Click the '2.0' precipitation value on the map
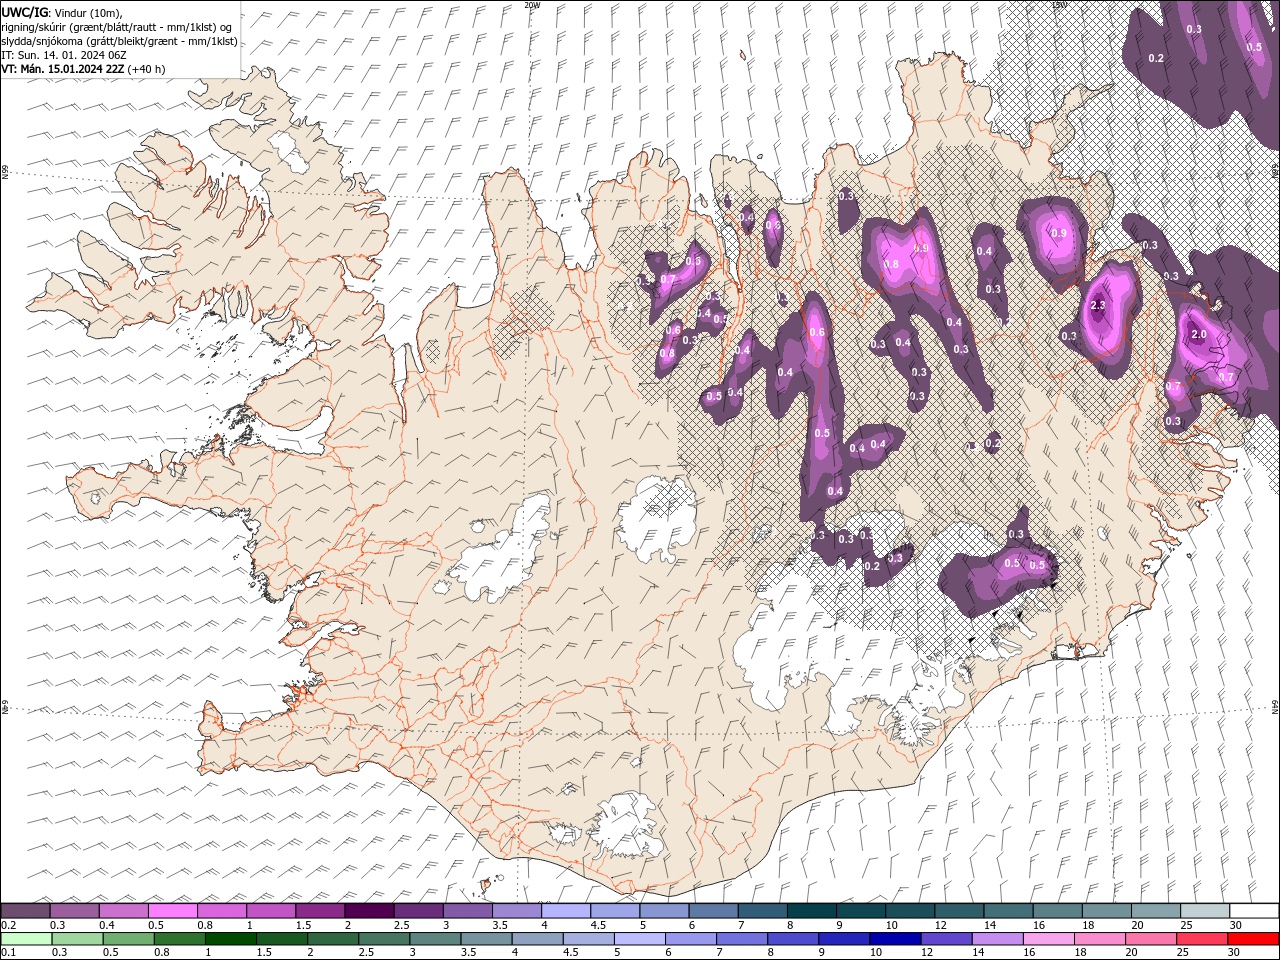Viewport: 1280px width, 960px height. click(x=1199, y=334)
